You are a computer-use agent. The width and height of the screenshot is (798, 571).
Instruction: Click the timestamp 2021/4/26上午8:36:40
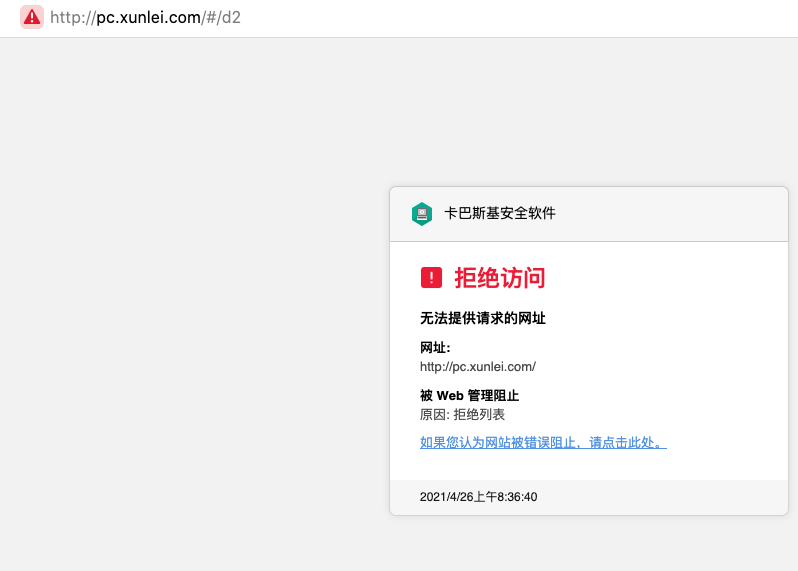478,497
